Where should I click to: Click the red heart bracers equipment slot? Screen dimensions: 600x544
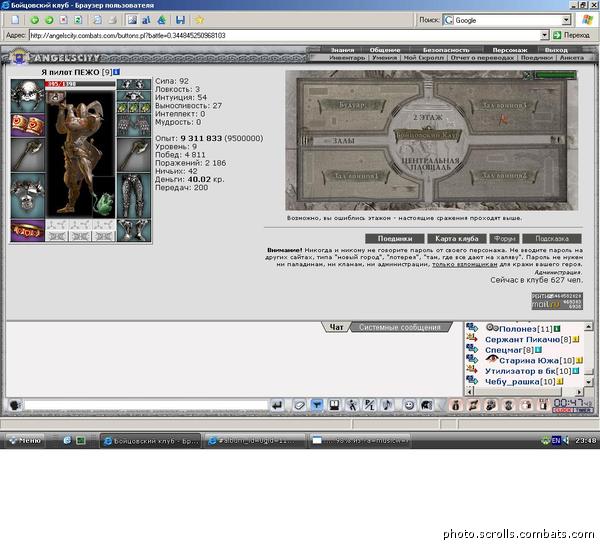[28, 125]
